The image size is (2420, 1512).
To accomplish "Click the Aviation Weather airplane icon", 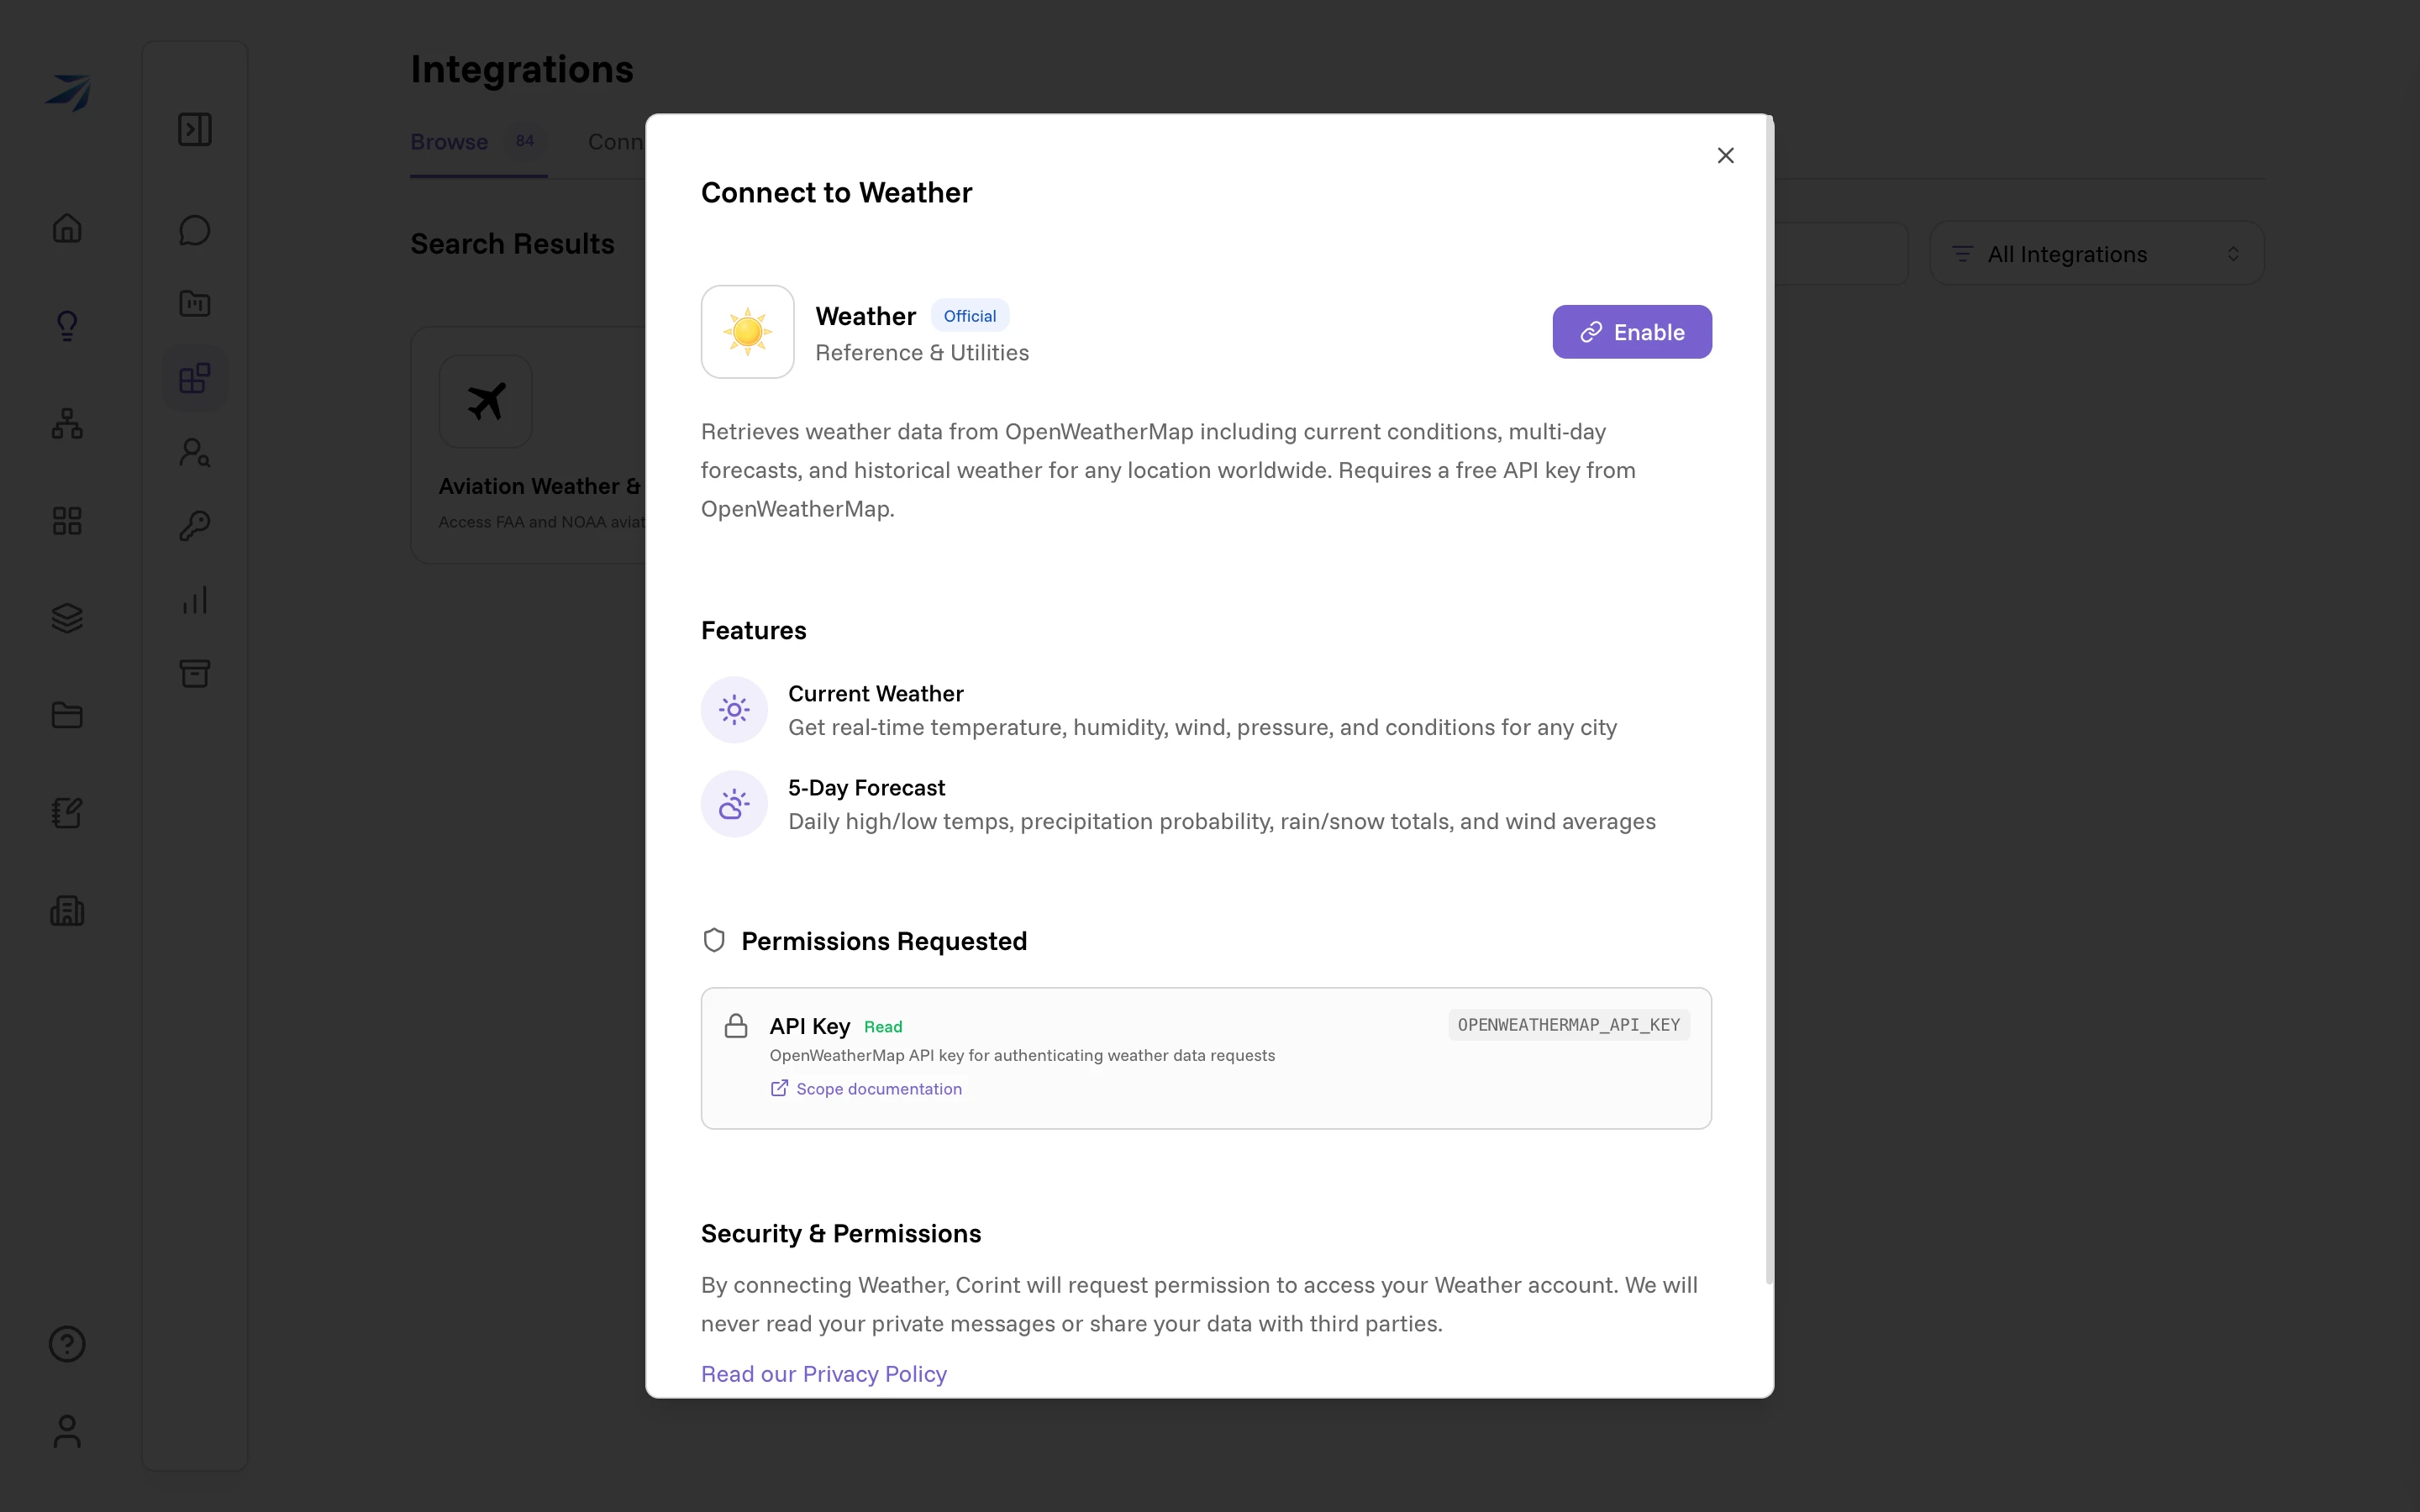I will (x=486, y=402).
